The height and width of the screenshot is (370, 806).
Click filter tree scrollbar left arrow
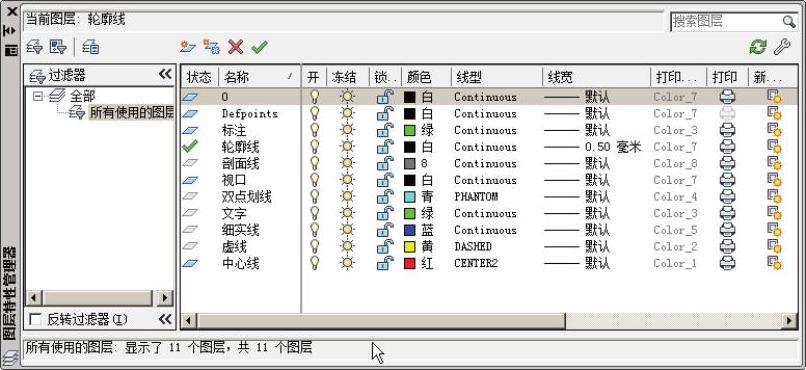pos(33,298)
